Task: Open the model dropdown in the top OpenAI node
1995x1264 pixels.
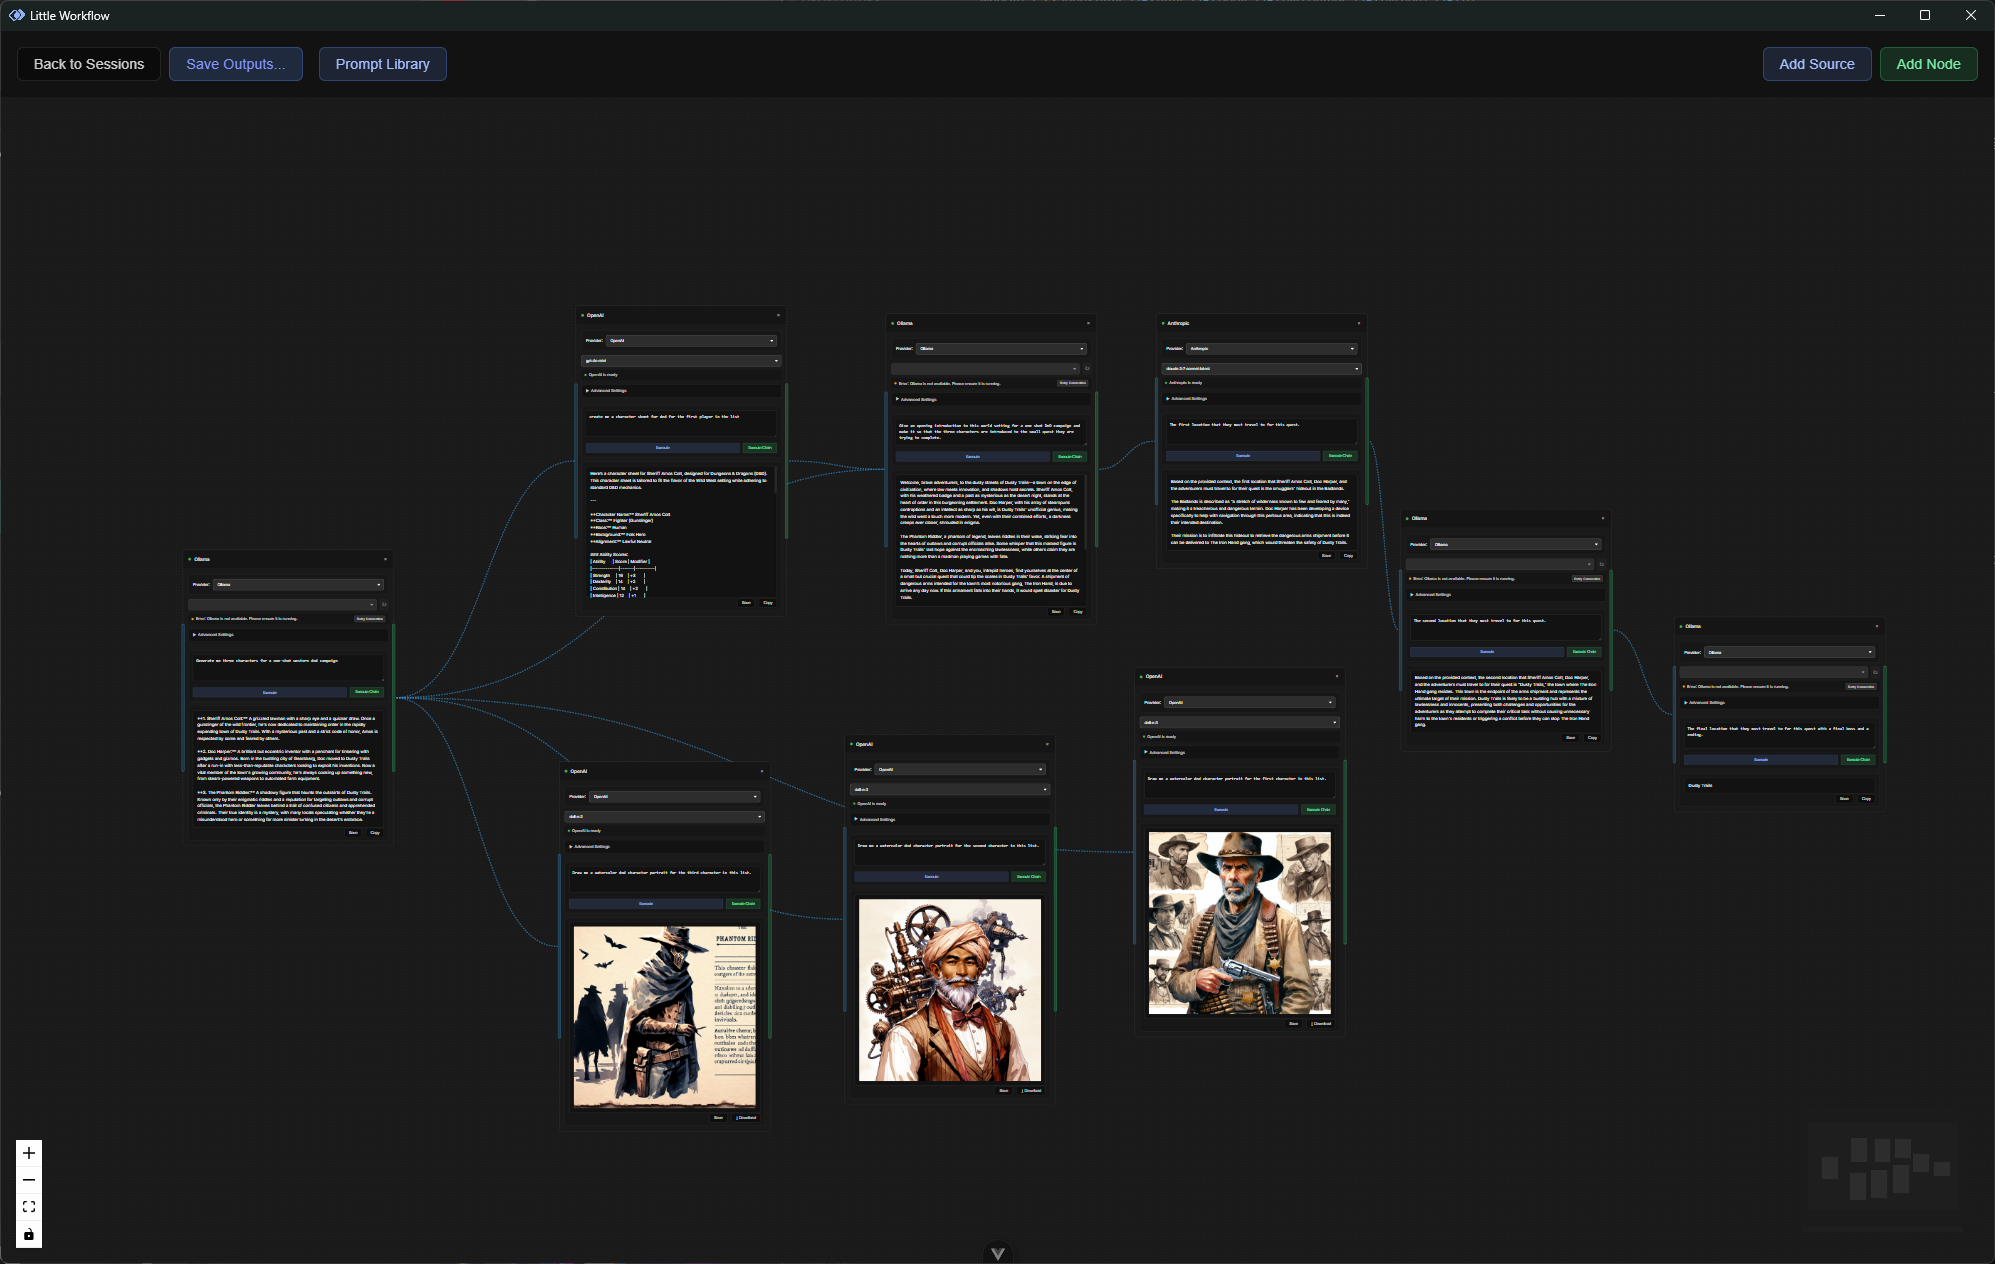Action: [680, 361]
